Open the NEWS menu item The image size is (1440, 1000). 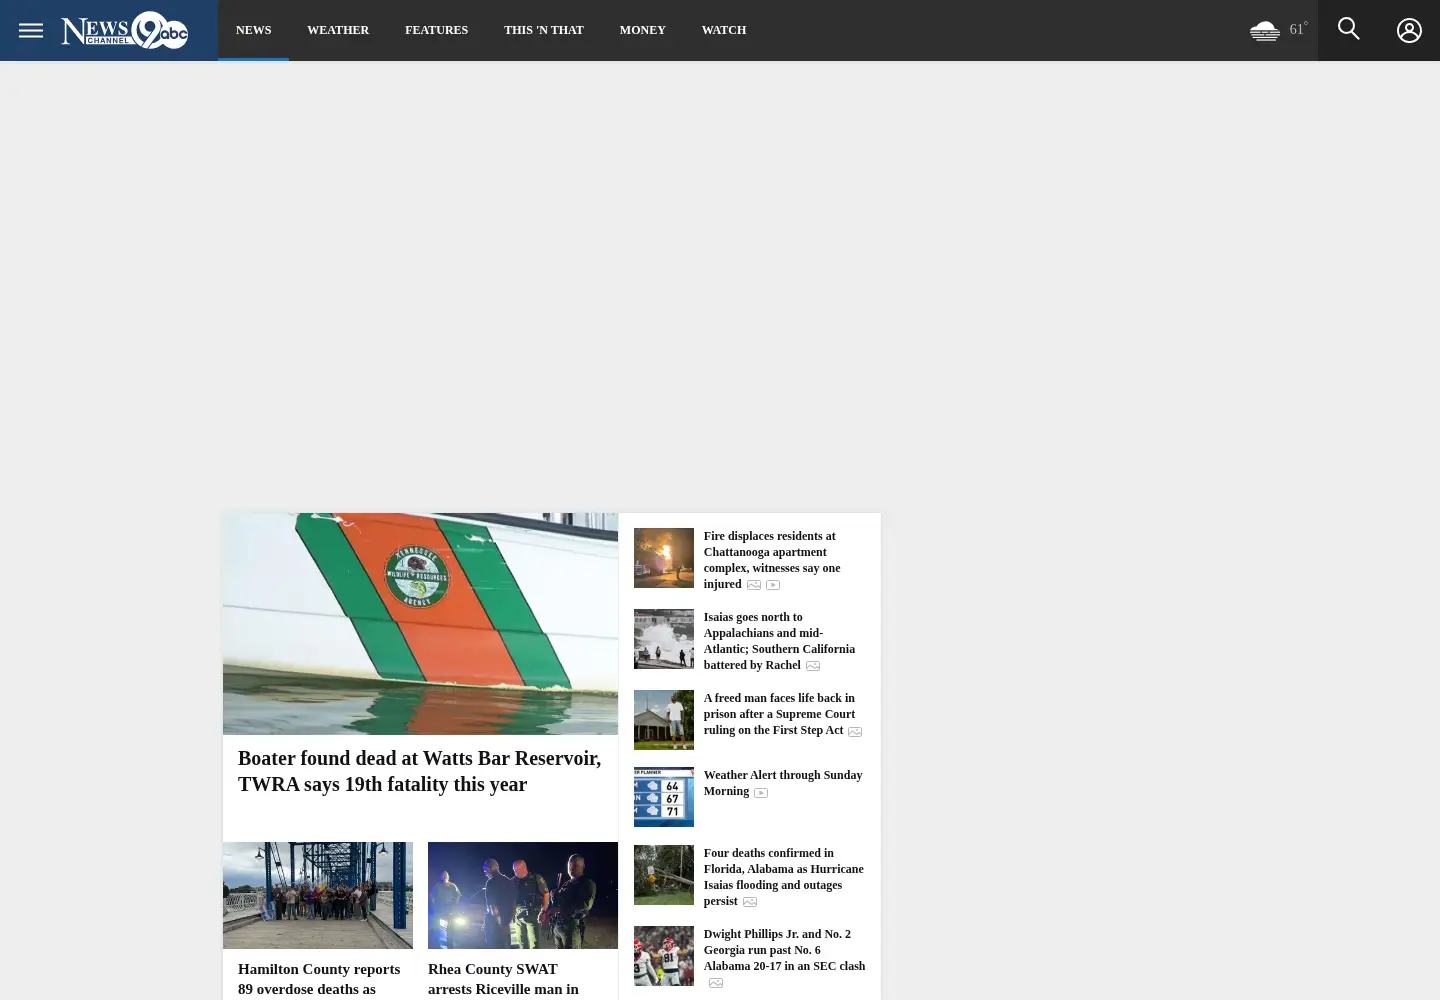[253, 30]
